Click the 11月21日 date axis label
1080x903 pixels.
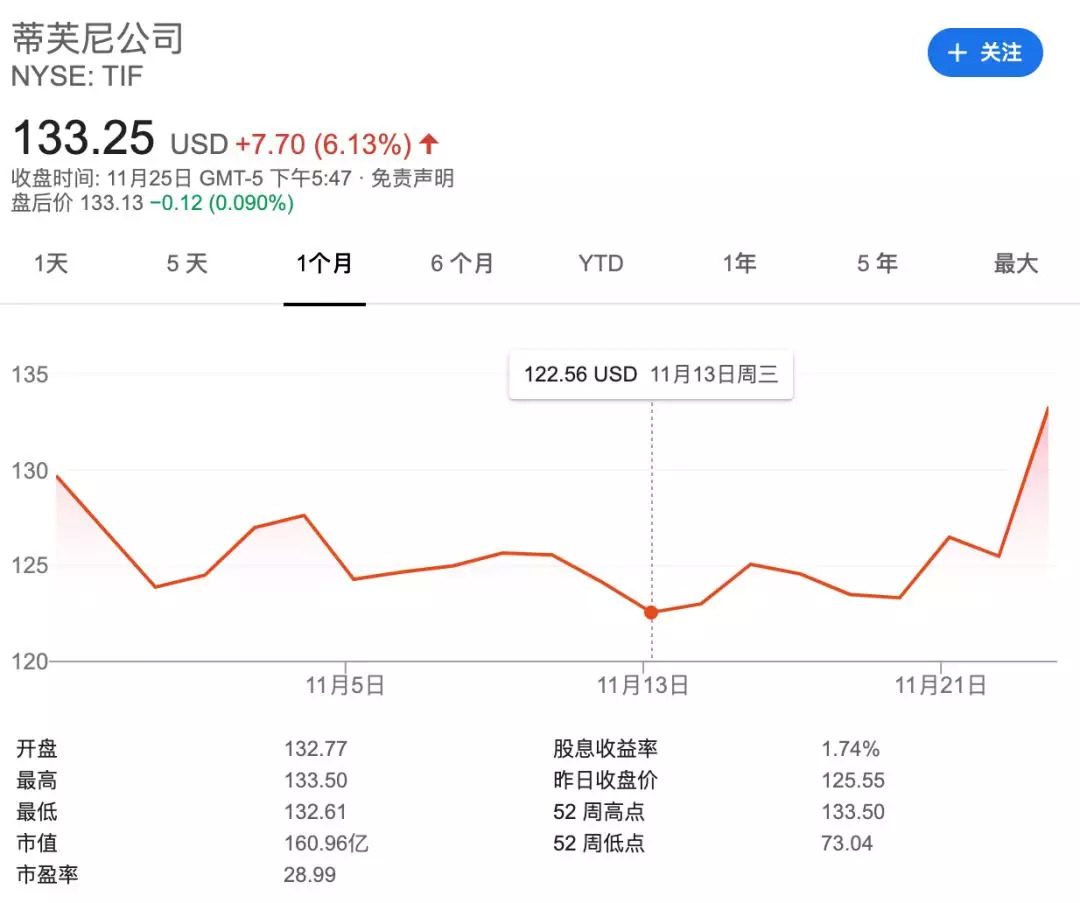click(x=940, y=686)
